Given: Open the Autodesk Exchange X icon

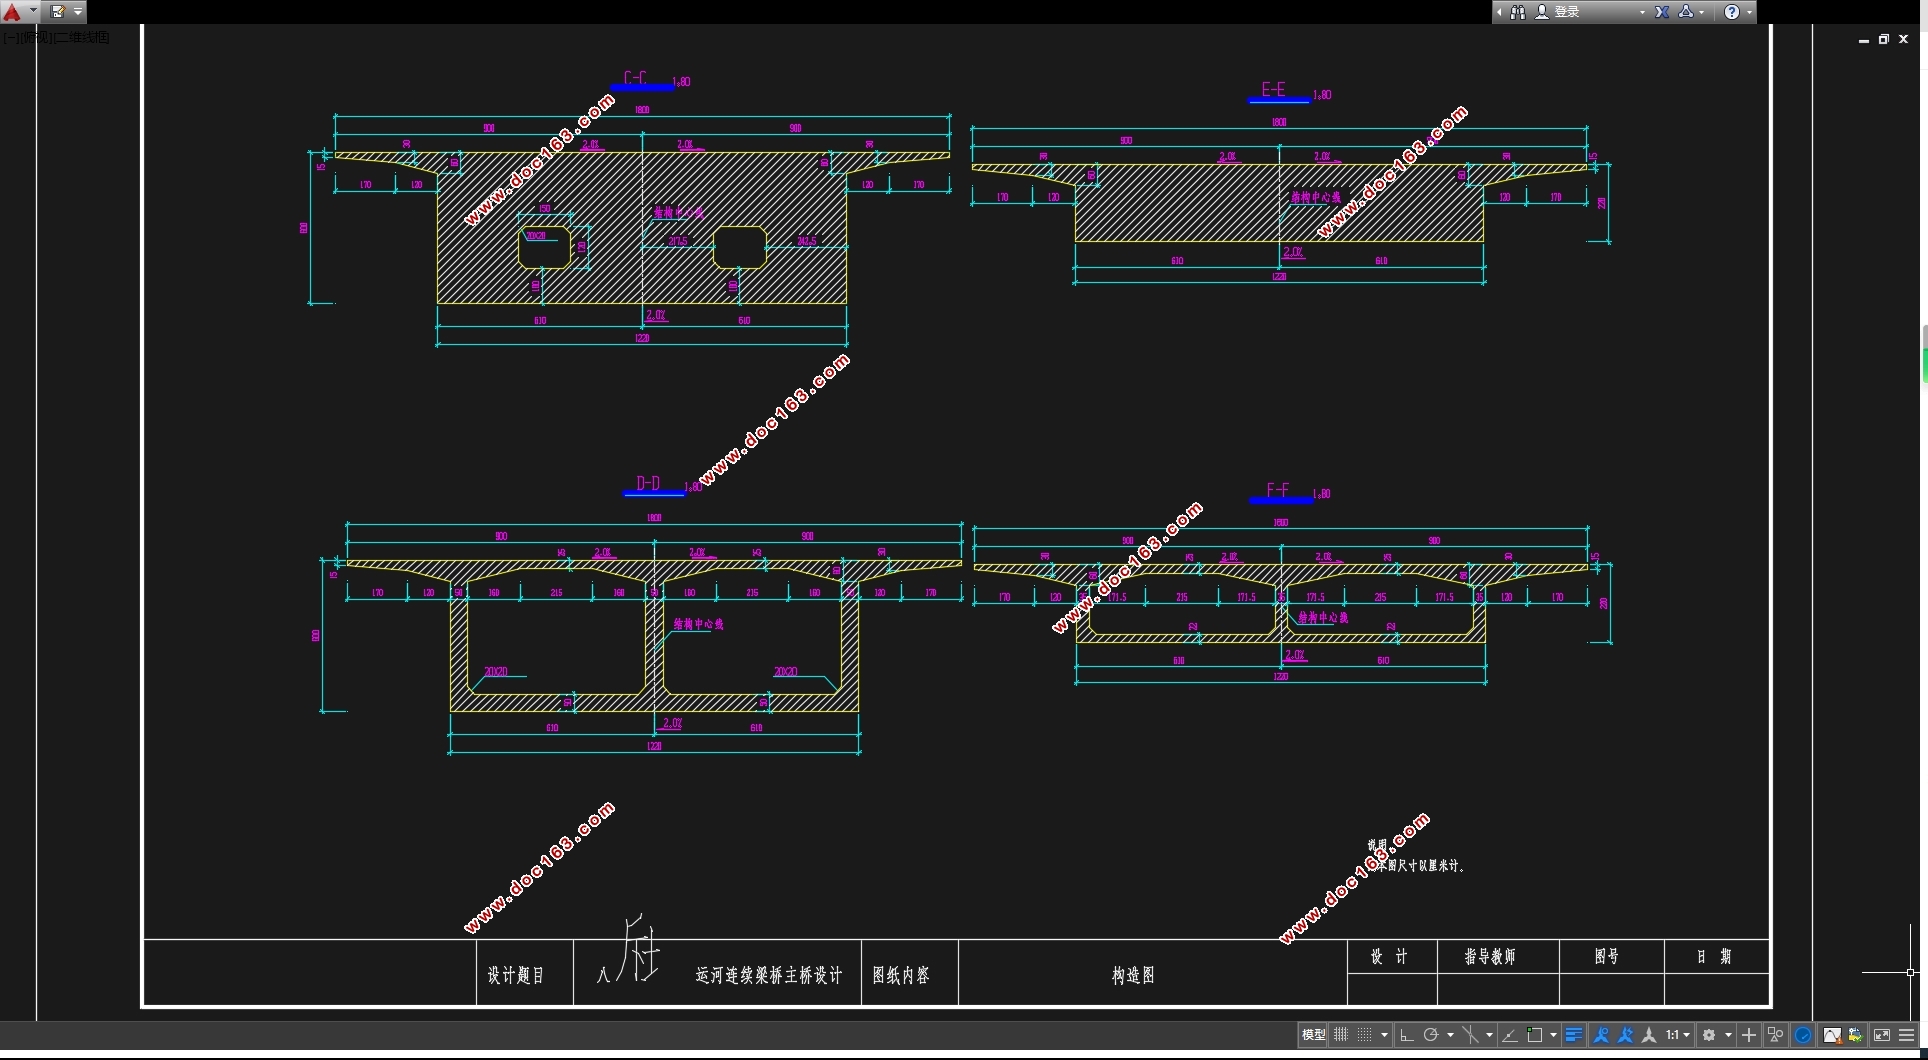Looking at the screenshot, I should (1662, 12).
